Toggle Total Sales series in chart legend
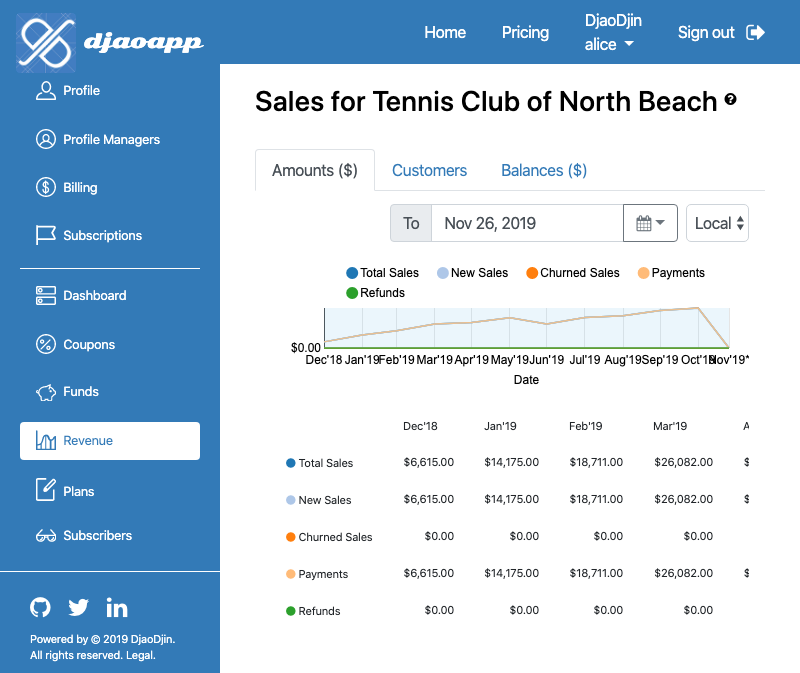Screen dimensions: 800x673 [x=383, y=273]
